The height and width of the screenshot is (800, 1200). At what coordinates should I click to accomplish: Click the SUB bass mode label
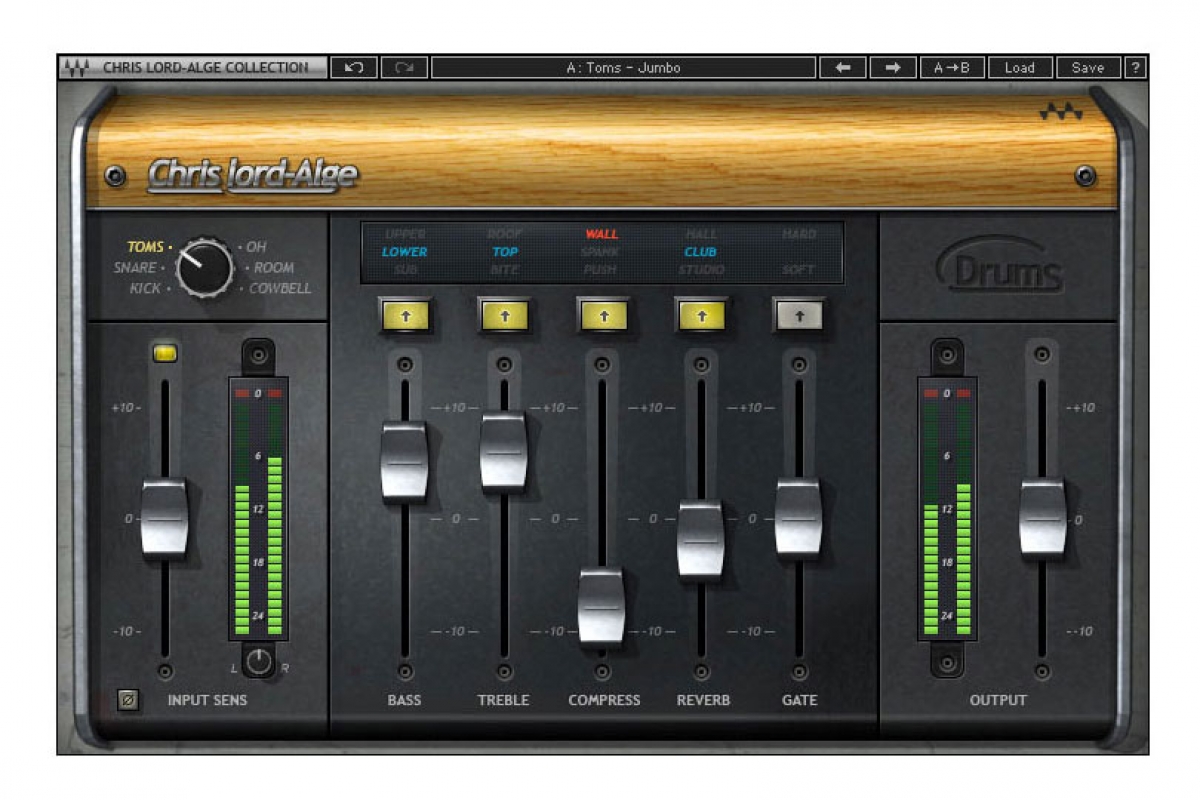[404, 270]
